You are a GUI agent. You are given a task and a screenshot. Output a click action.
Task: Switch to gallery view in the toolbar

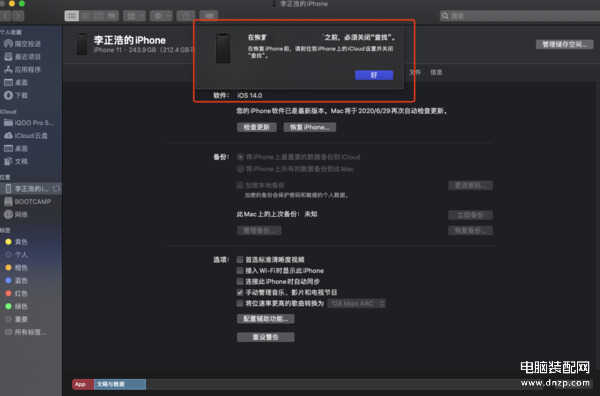112,16
